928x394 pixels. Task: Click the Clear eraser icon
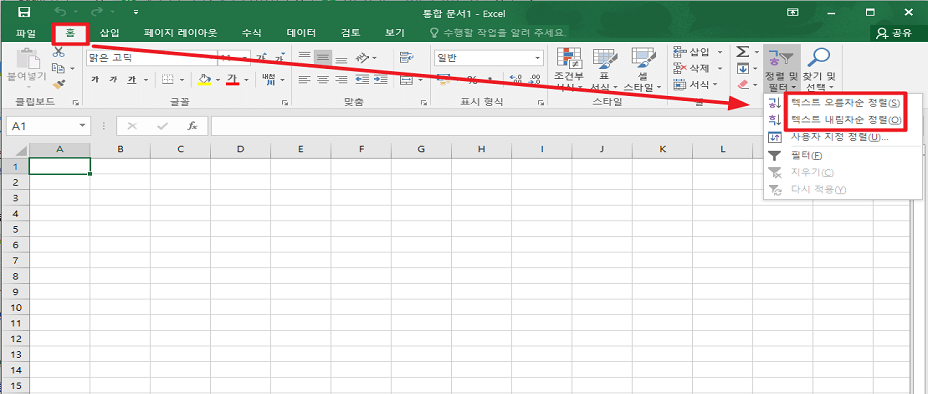(x=743, y=85)
